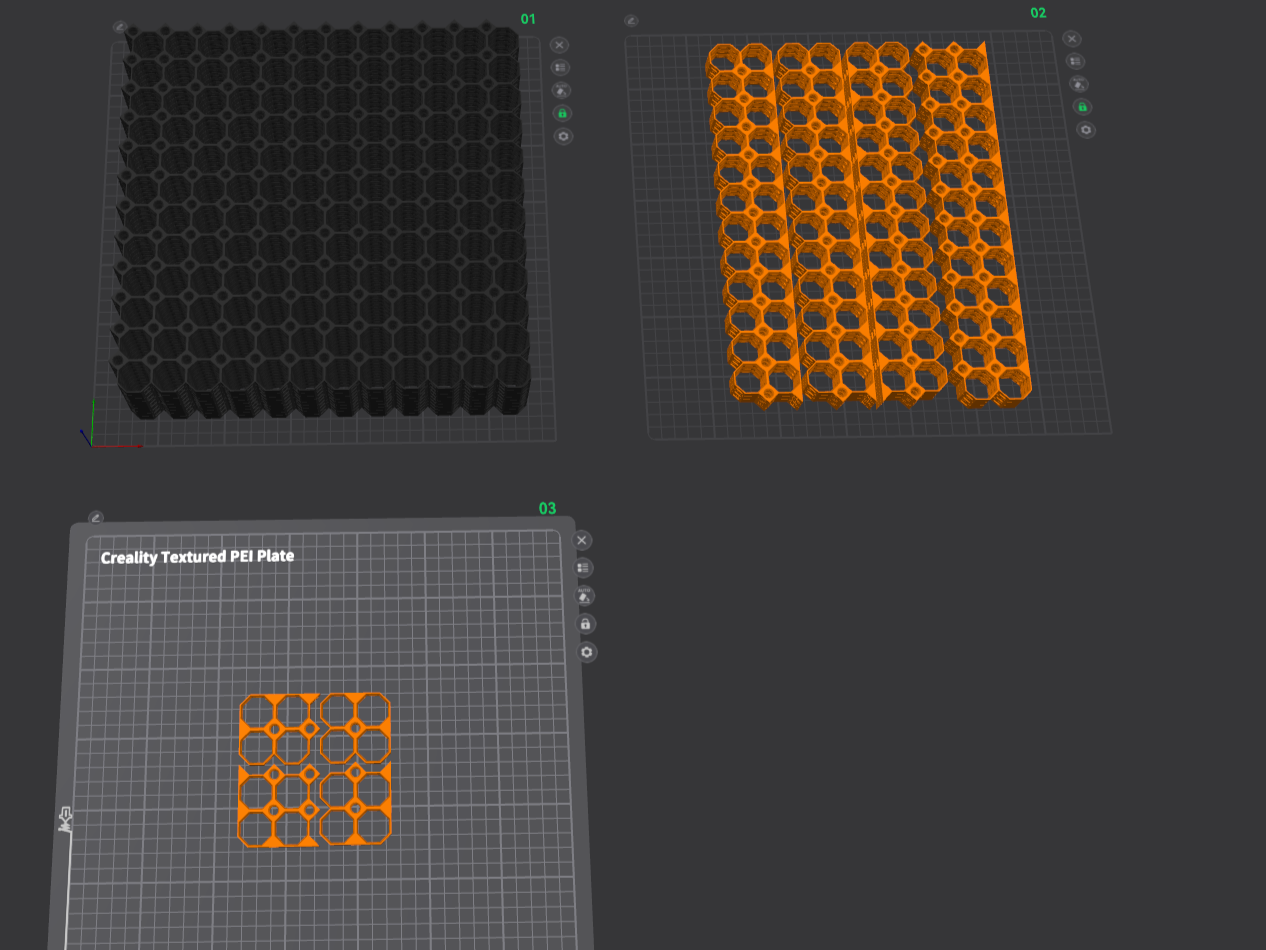This screenshot has width=1266, height=950.
Task: Click plate number 01 label
Action: coord(528,19)
